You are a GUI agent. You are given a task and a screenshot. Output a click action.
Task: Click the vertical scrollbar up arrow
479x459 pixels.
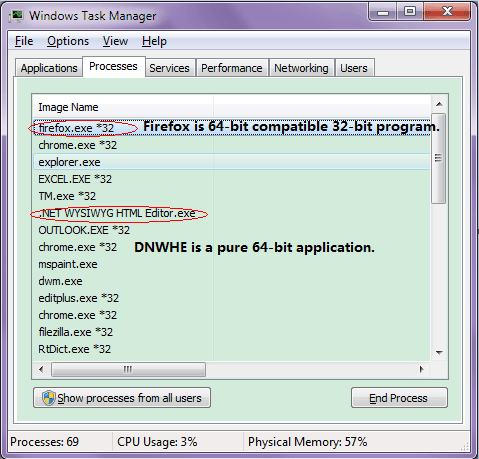[x=439, y=104]
